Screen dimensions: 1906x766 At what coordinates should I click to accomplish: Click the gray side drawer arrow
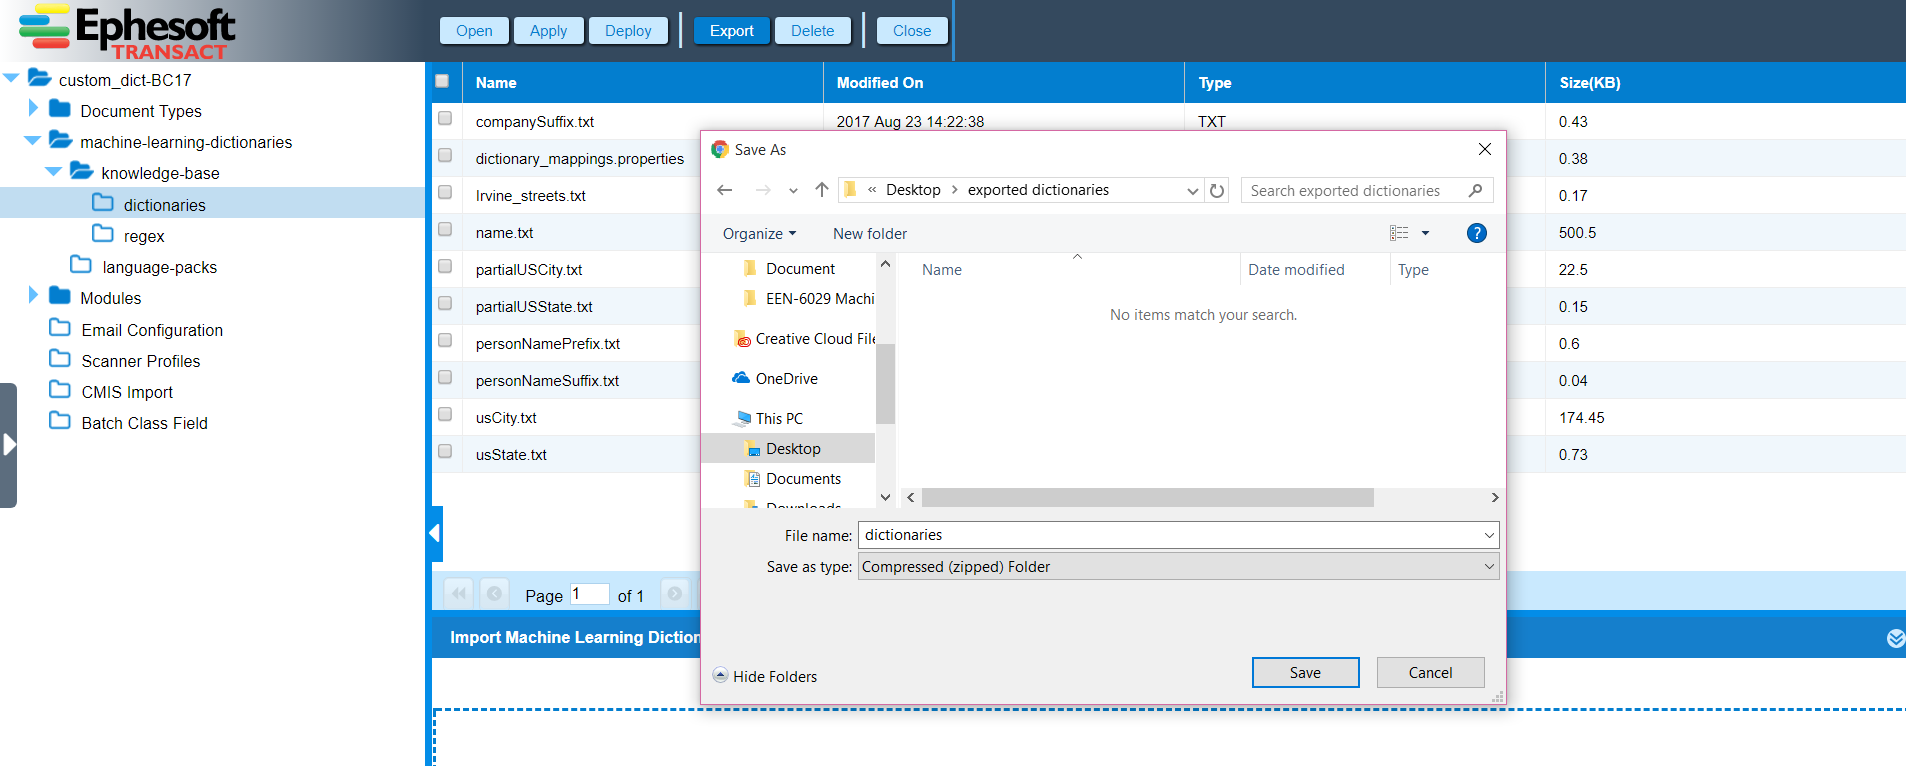point(9,445)
